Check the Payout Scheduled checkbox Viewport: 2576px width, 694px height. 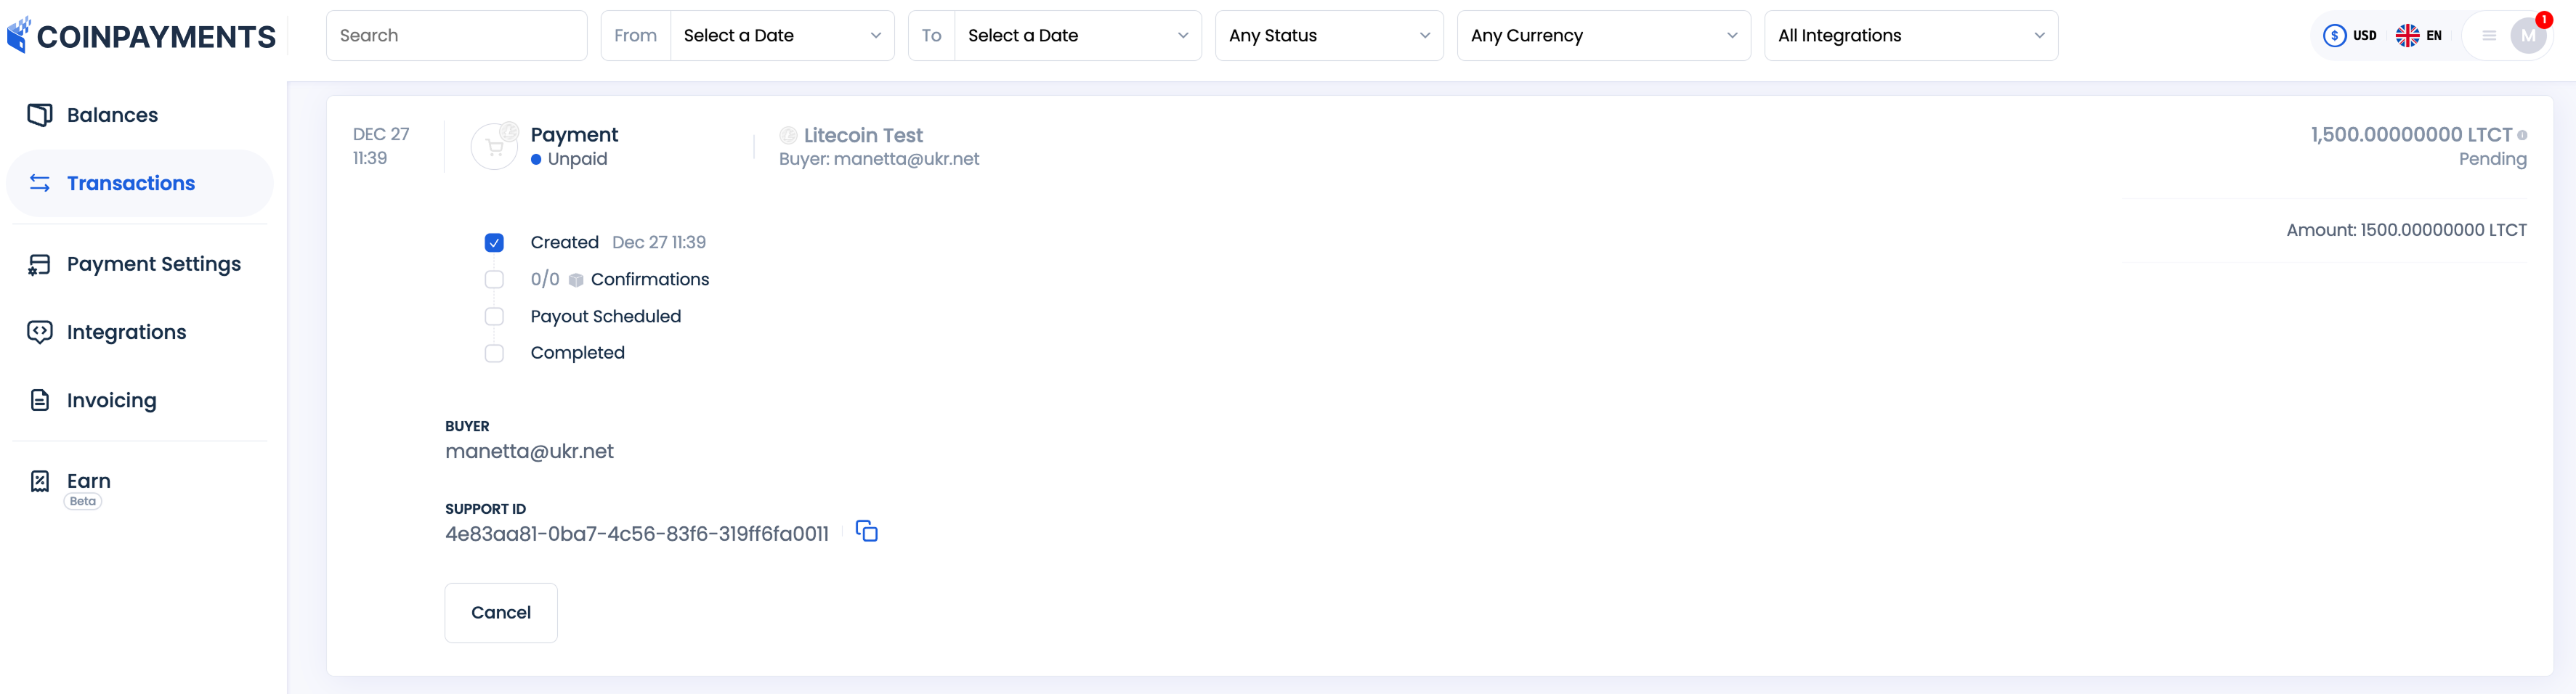[x=494, y=316]
